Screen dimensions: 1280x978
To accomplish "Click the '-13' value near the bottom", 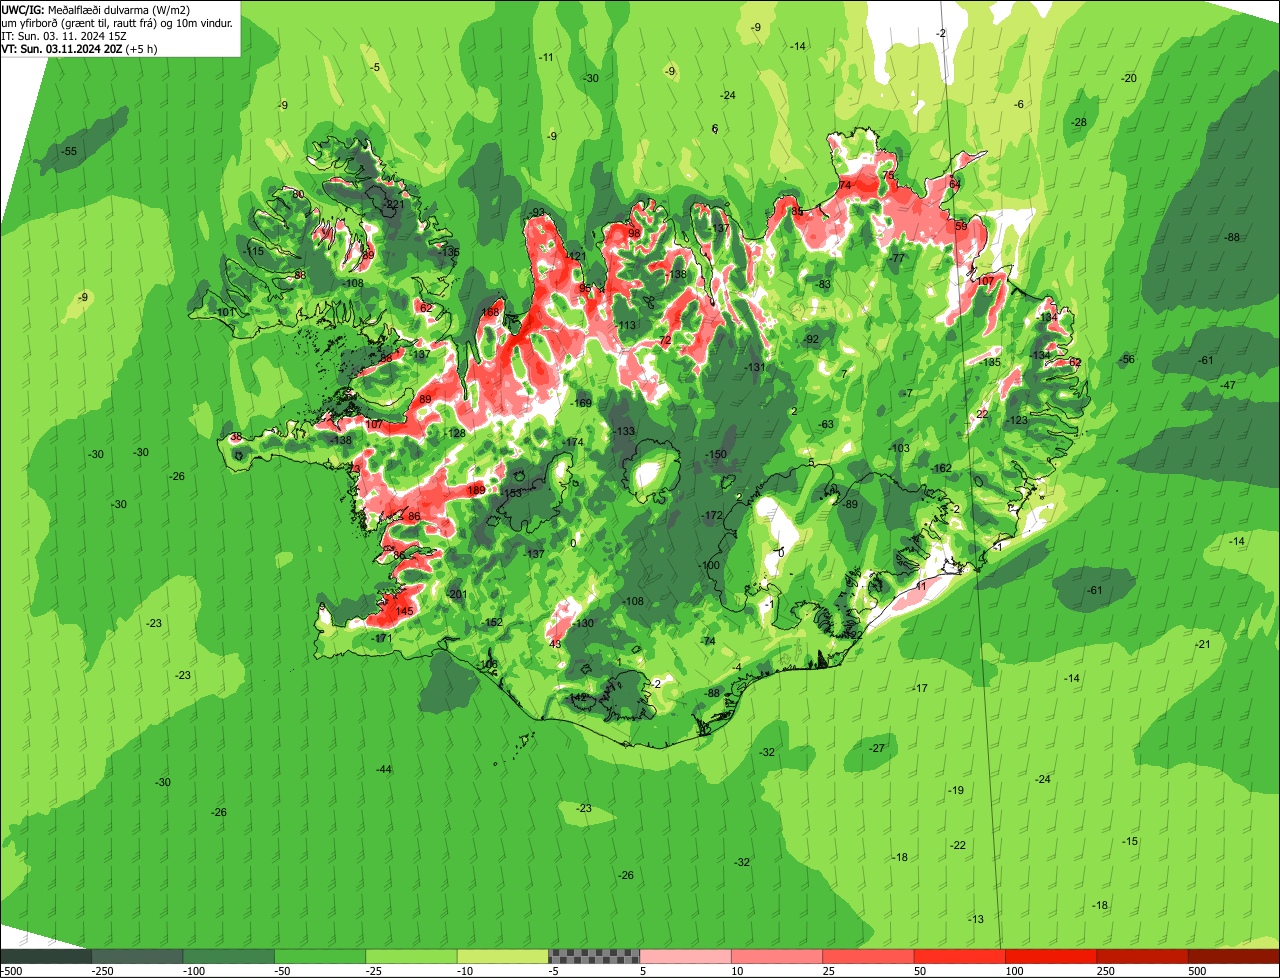I will 976,919.
